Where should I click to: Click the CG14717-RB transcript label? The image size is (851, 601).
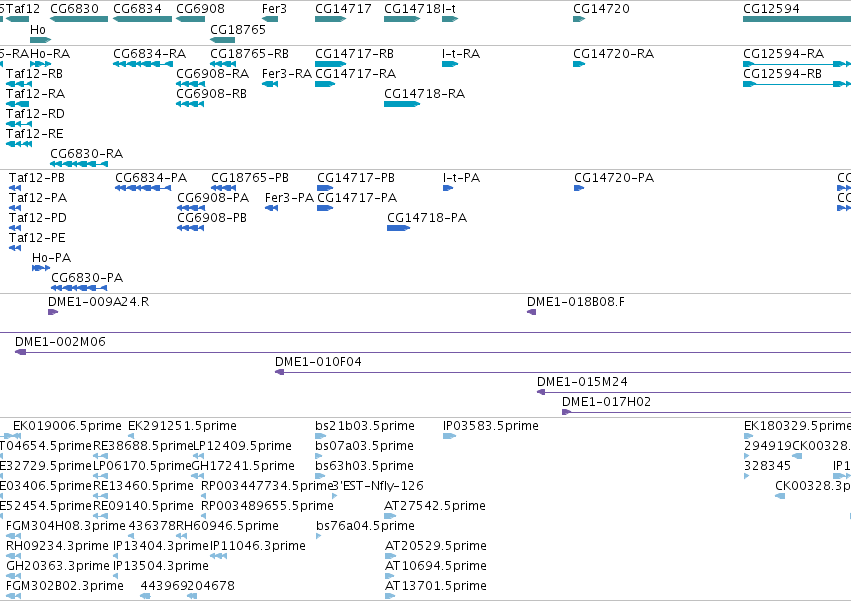354,54
